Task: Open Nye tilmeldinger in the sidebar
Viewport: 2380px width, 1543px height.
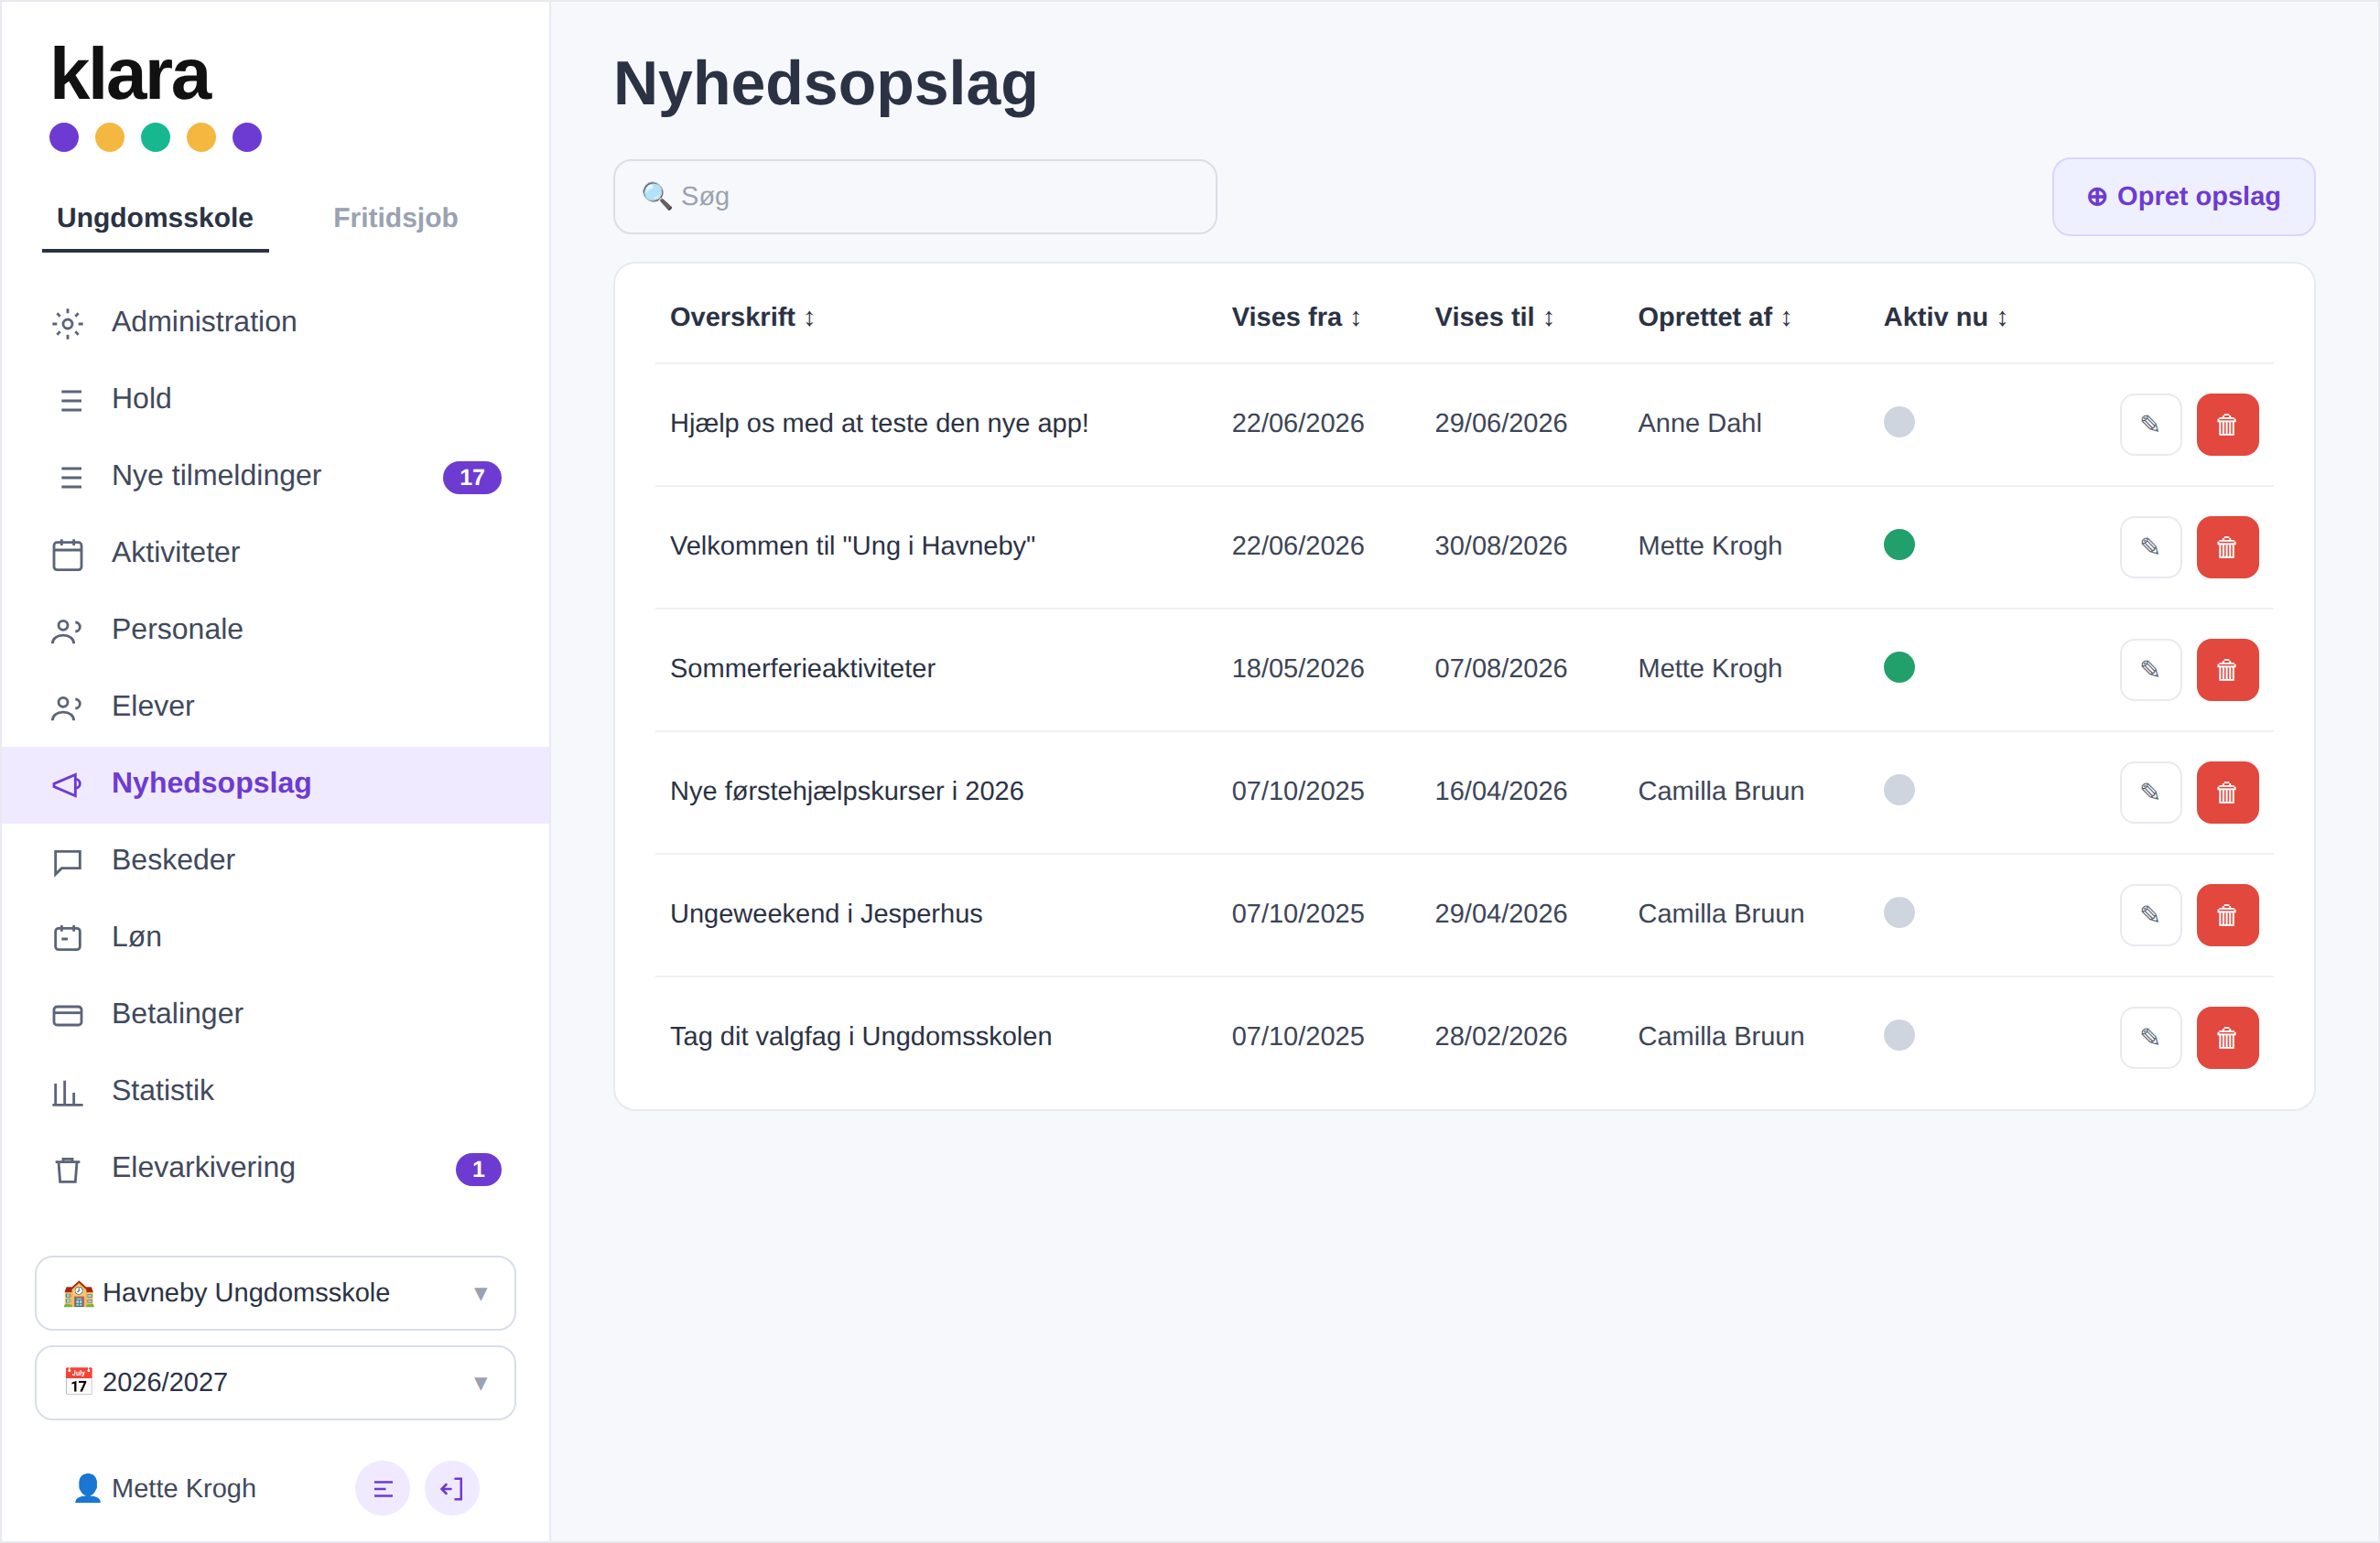Action: coord(275,476)
